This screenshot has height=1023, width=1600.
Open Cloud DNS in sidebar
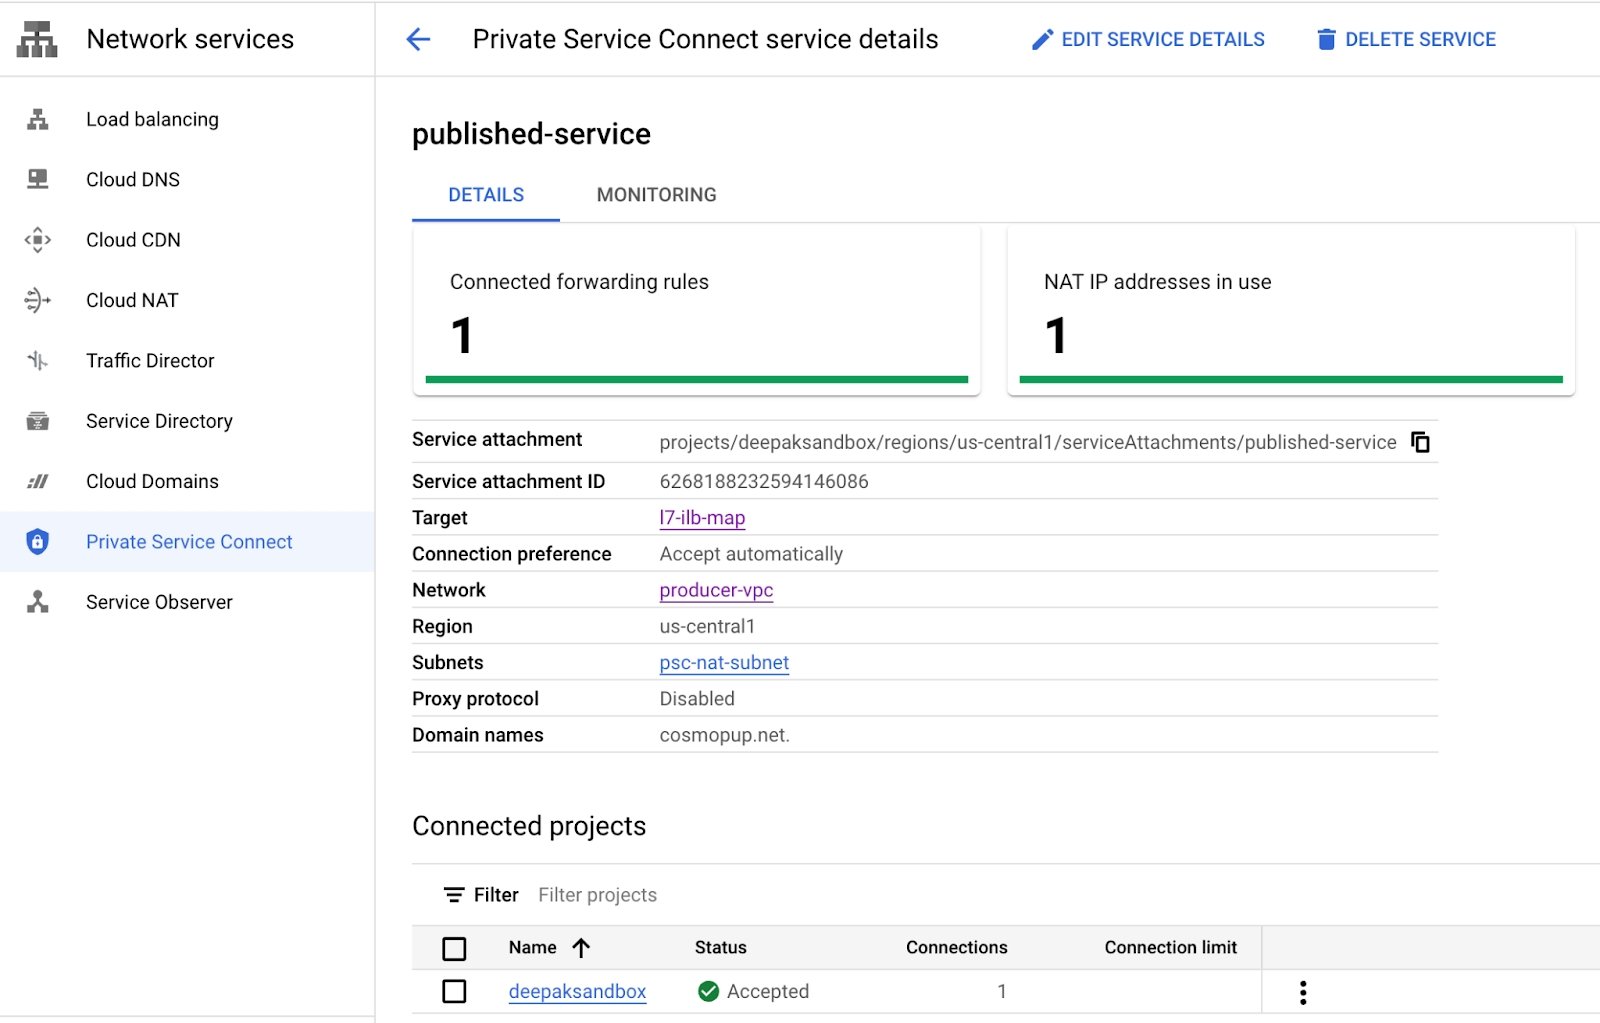pyautogui.click(x=133, y=180)
